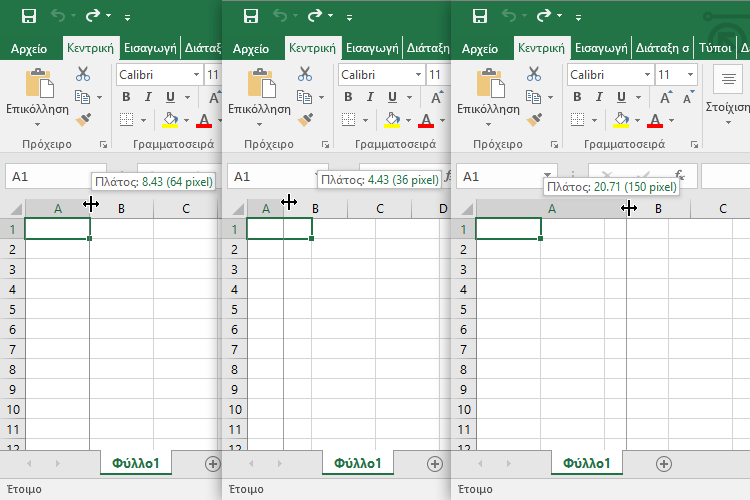Click the Cut scissors icon in the middle window
This screenshot has width=750, height=500.
305,74
